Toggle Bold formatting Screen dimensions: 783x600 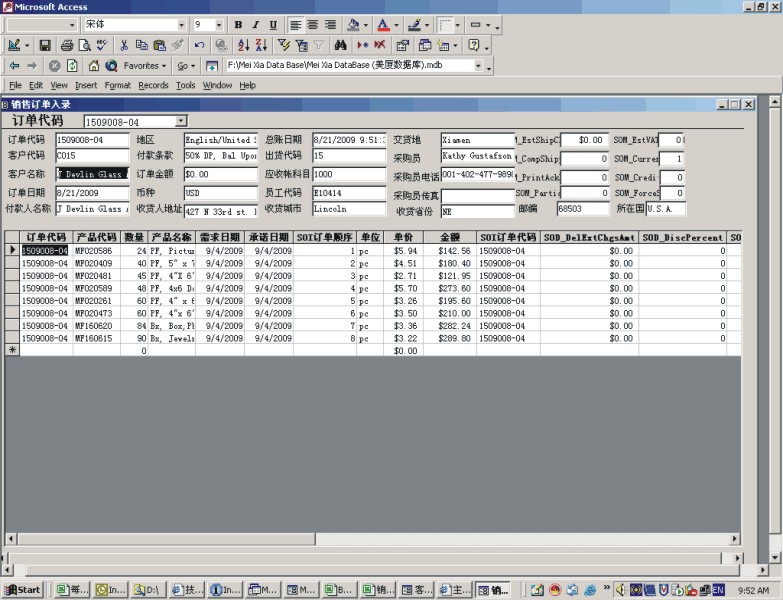[x=238, y=25]
